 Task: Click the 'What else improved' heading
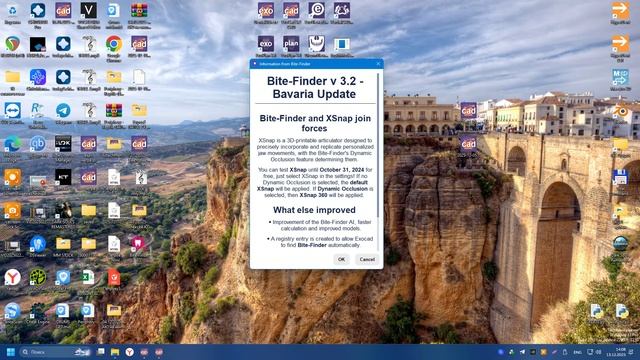(x=314, y=210)
